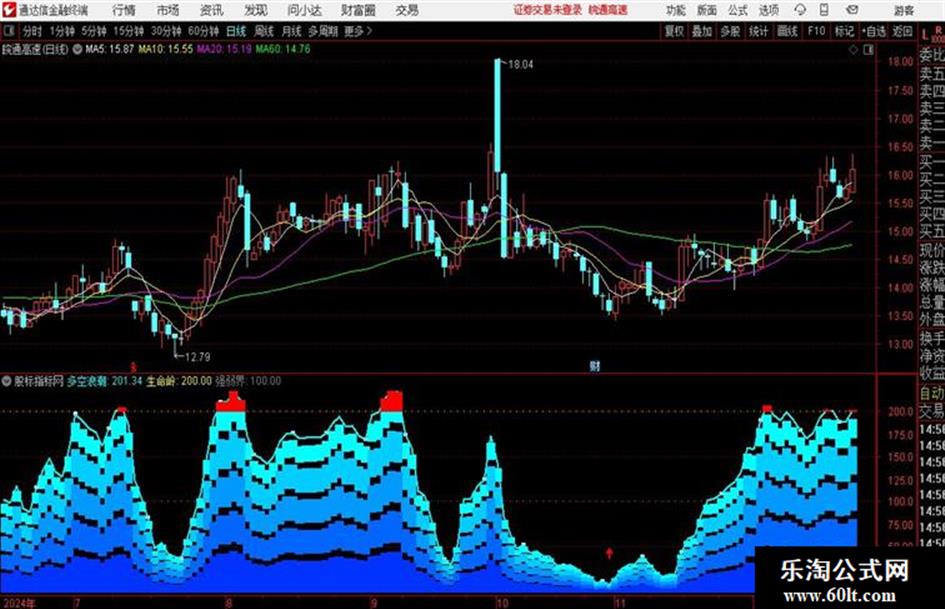Add stock to 自选 watchlist
Image resolution: width=945 pixels, height=609 pixels.
pyautogui.click(x=873, y=31)
